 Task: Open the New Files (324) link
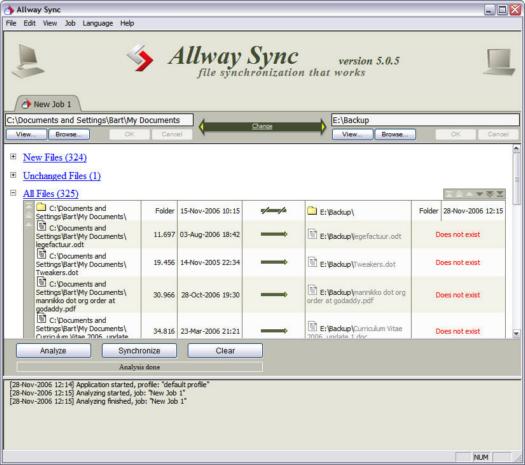55,157
